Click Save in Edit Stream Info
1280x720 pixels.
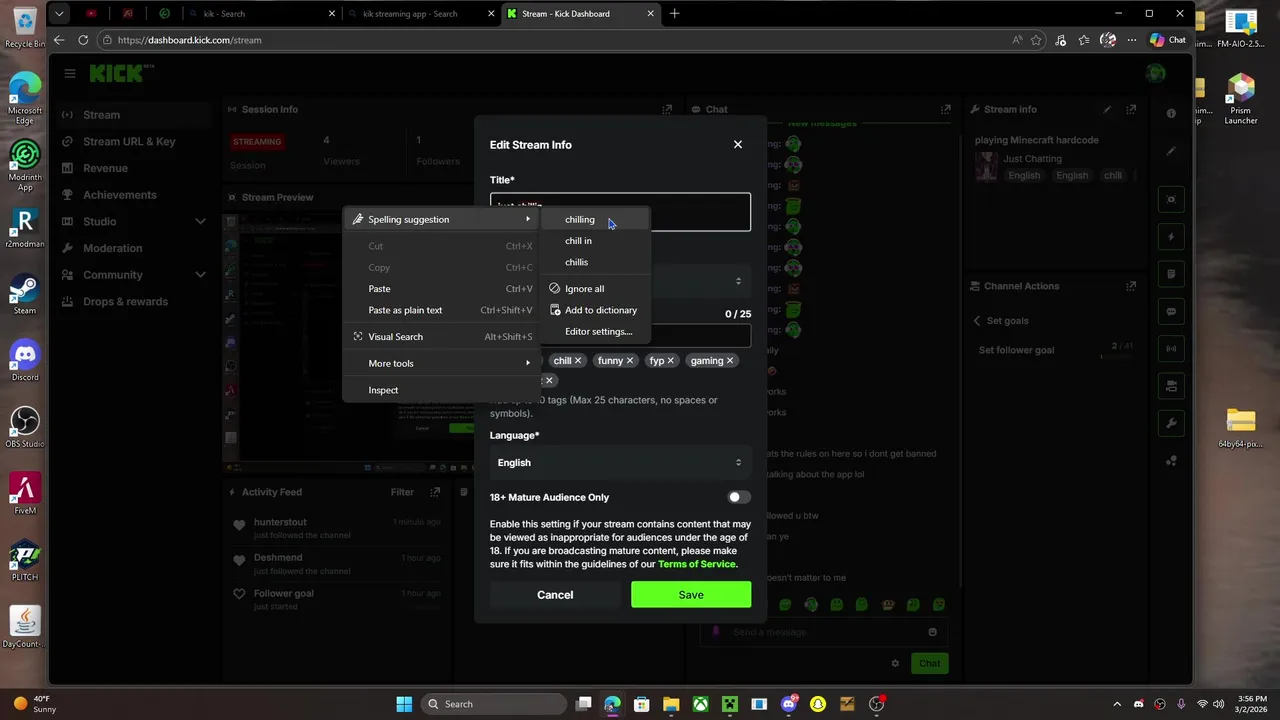tap(691, 595)
